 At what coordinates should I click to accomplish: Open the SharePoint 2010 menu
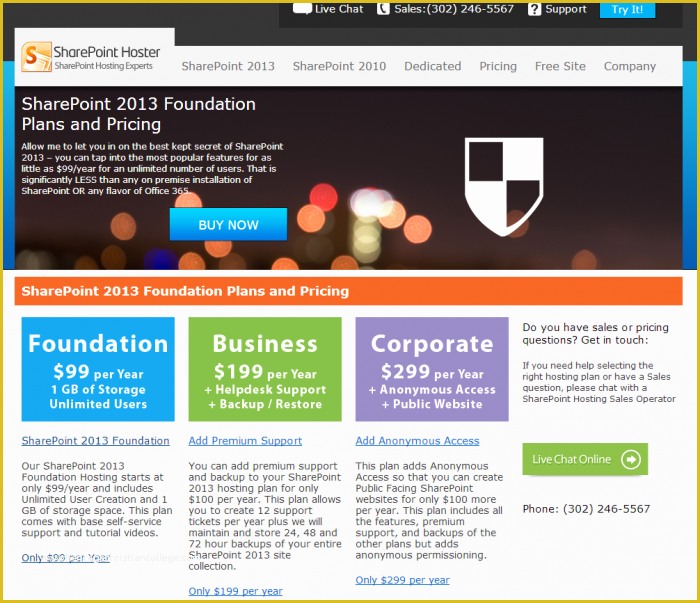[339, 66]
